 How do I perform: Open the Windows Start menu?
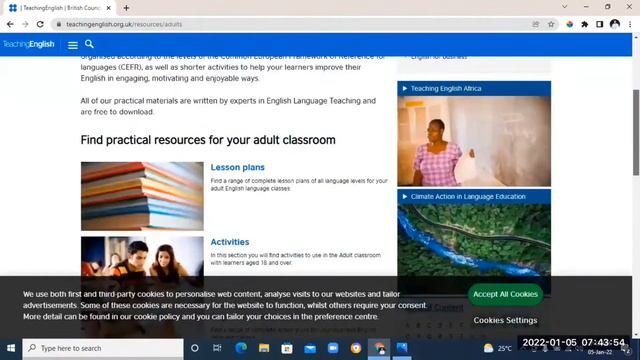pos(11,348)
